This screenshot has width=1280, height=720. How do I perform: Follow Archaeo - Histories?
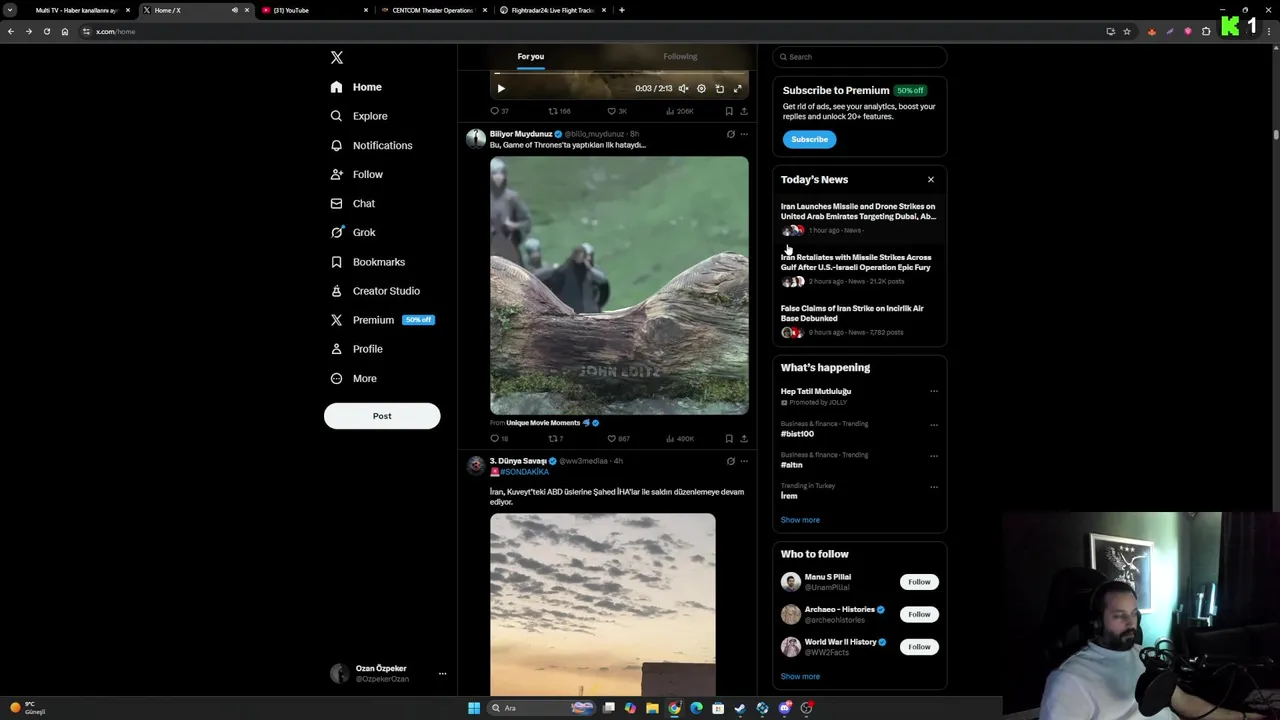click(919, 614)
